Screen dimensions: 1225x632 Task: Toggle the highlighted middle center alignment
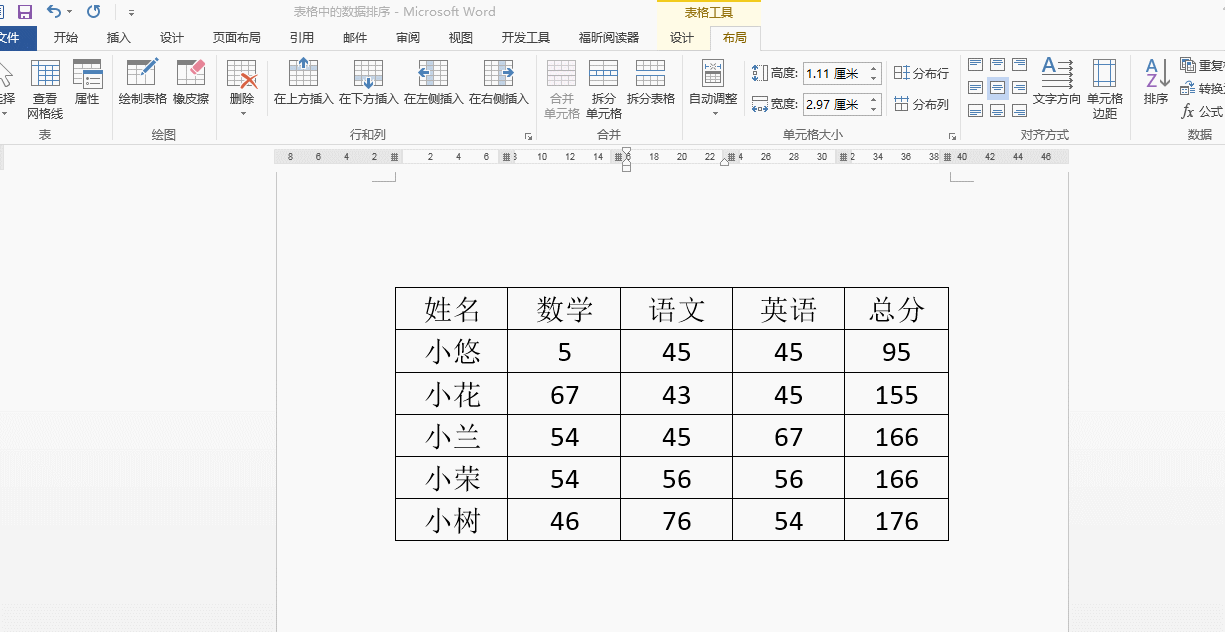tap(997, 88)
